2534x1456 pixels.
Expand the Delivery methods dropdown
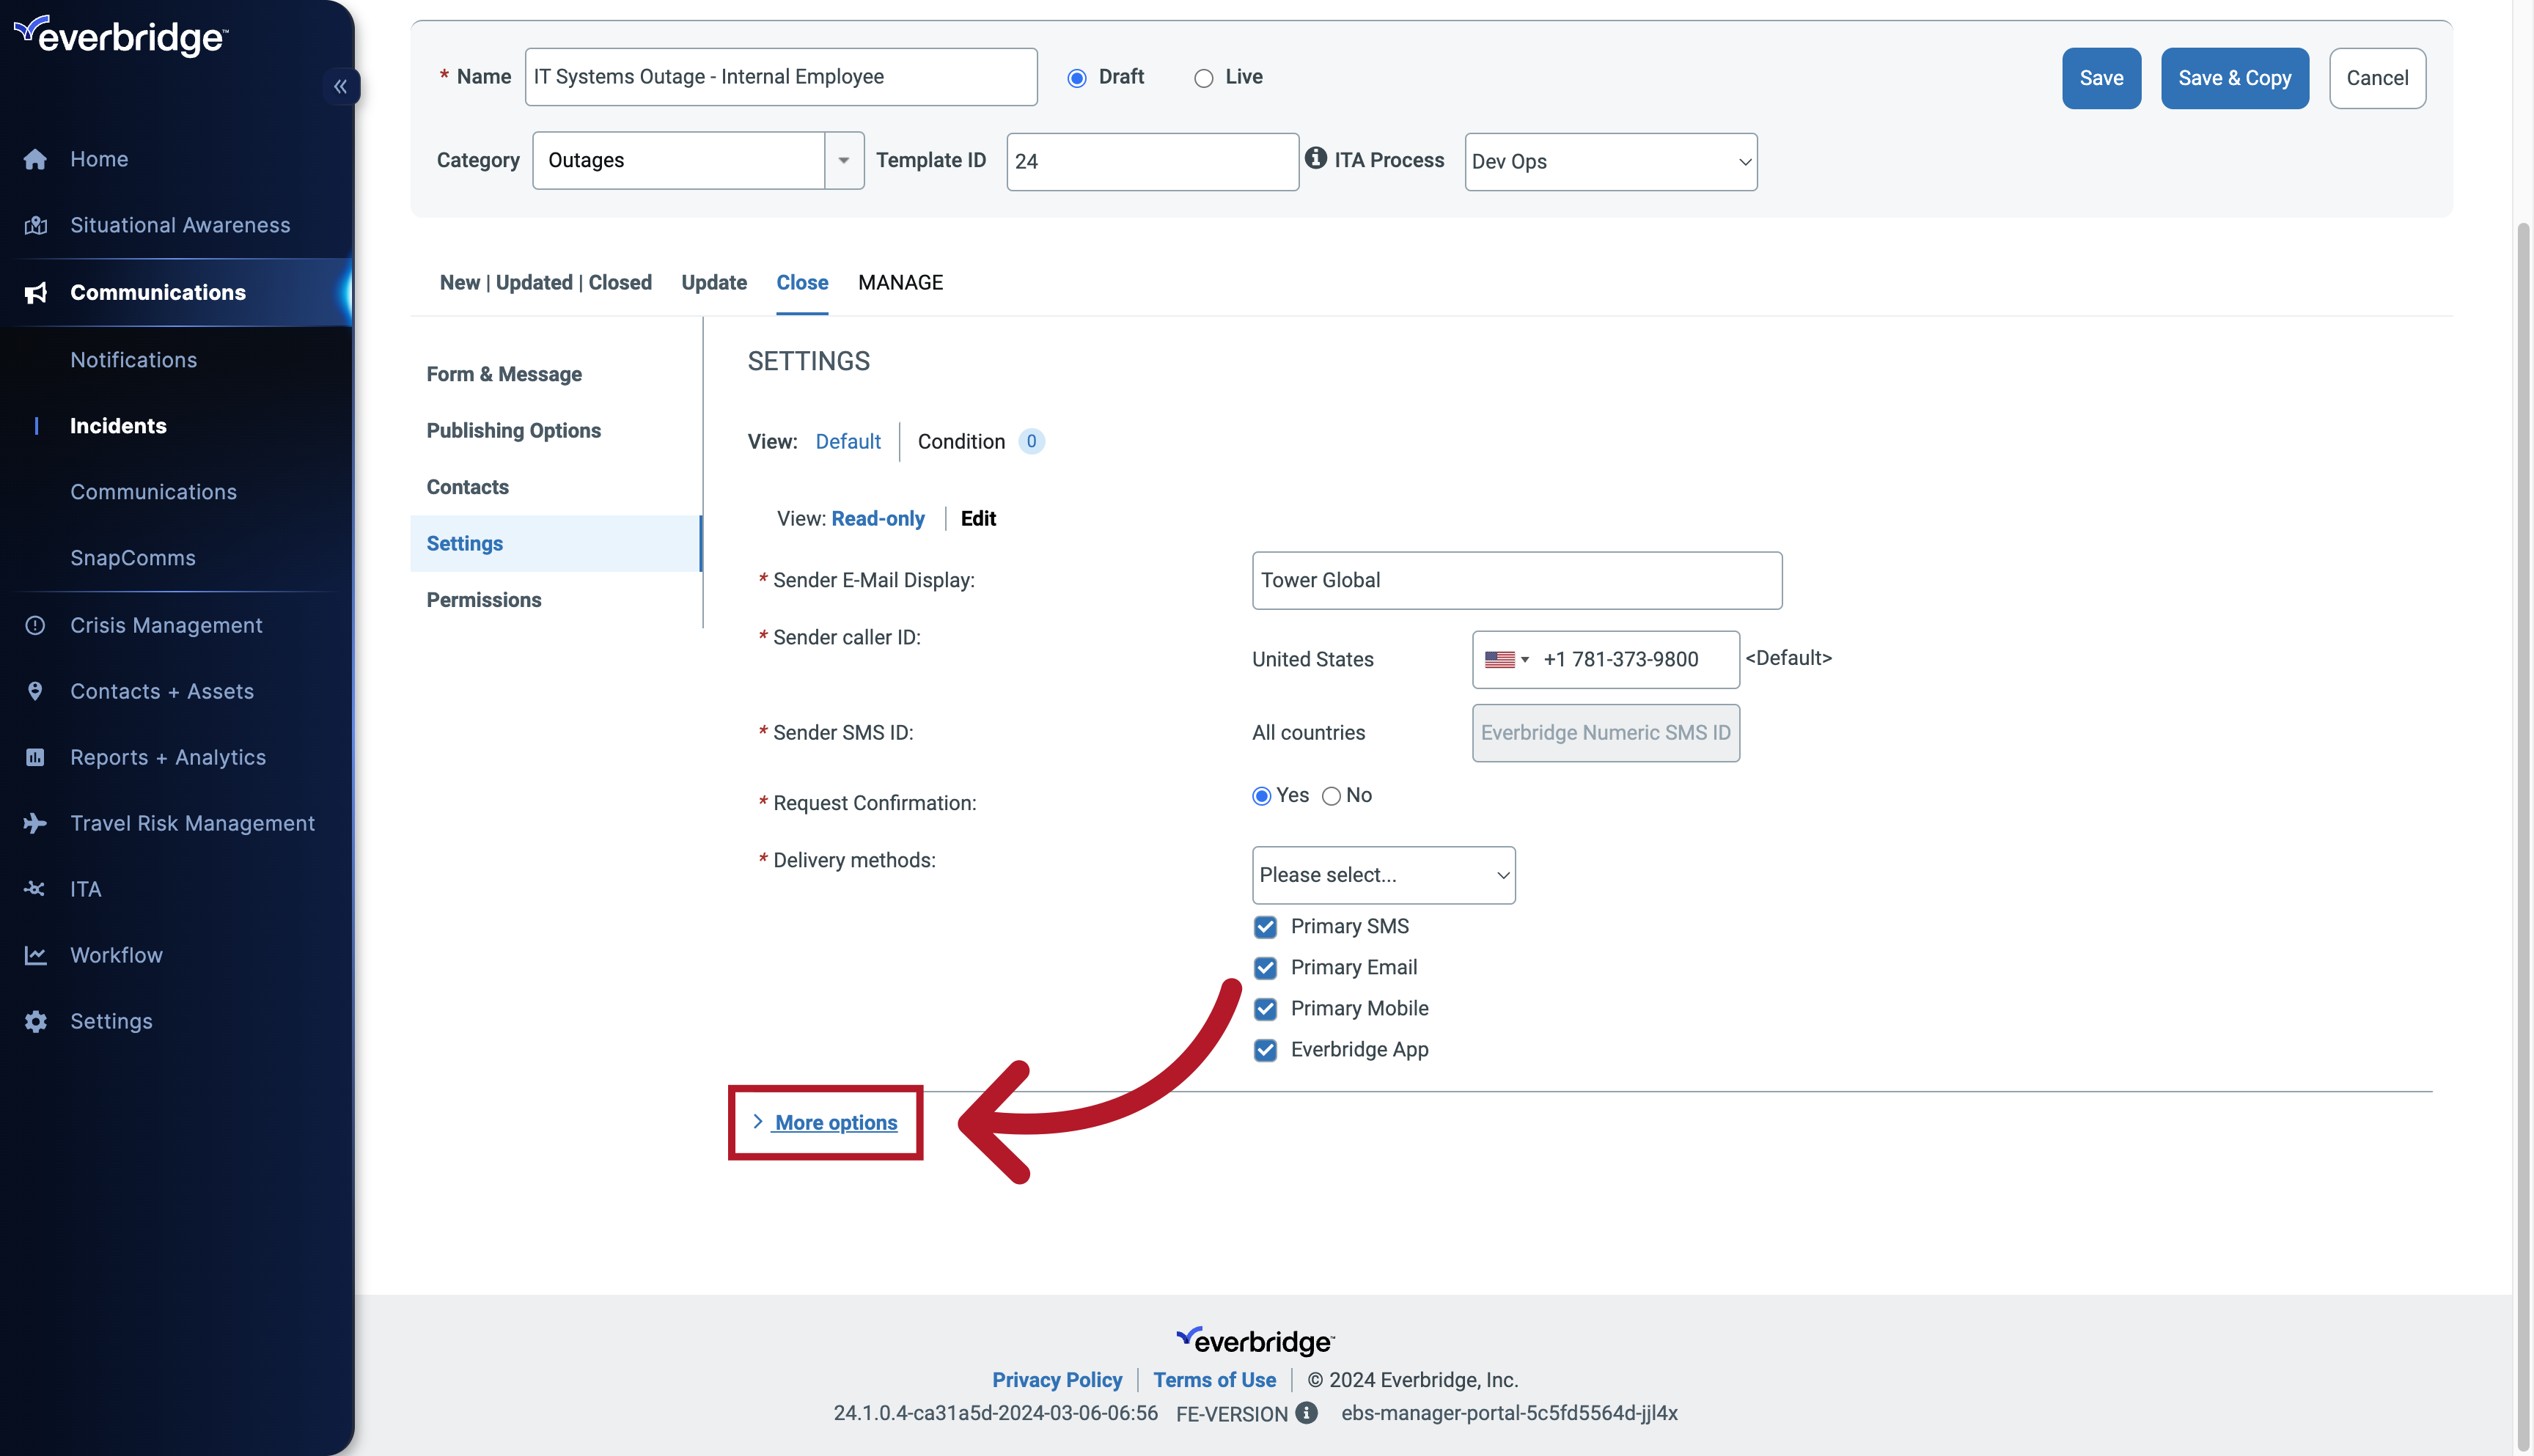[x=1382, y=873]
